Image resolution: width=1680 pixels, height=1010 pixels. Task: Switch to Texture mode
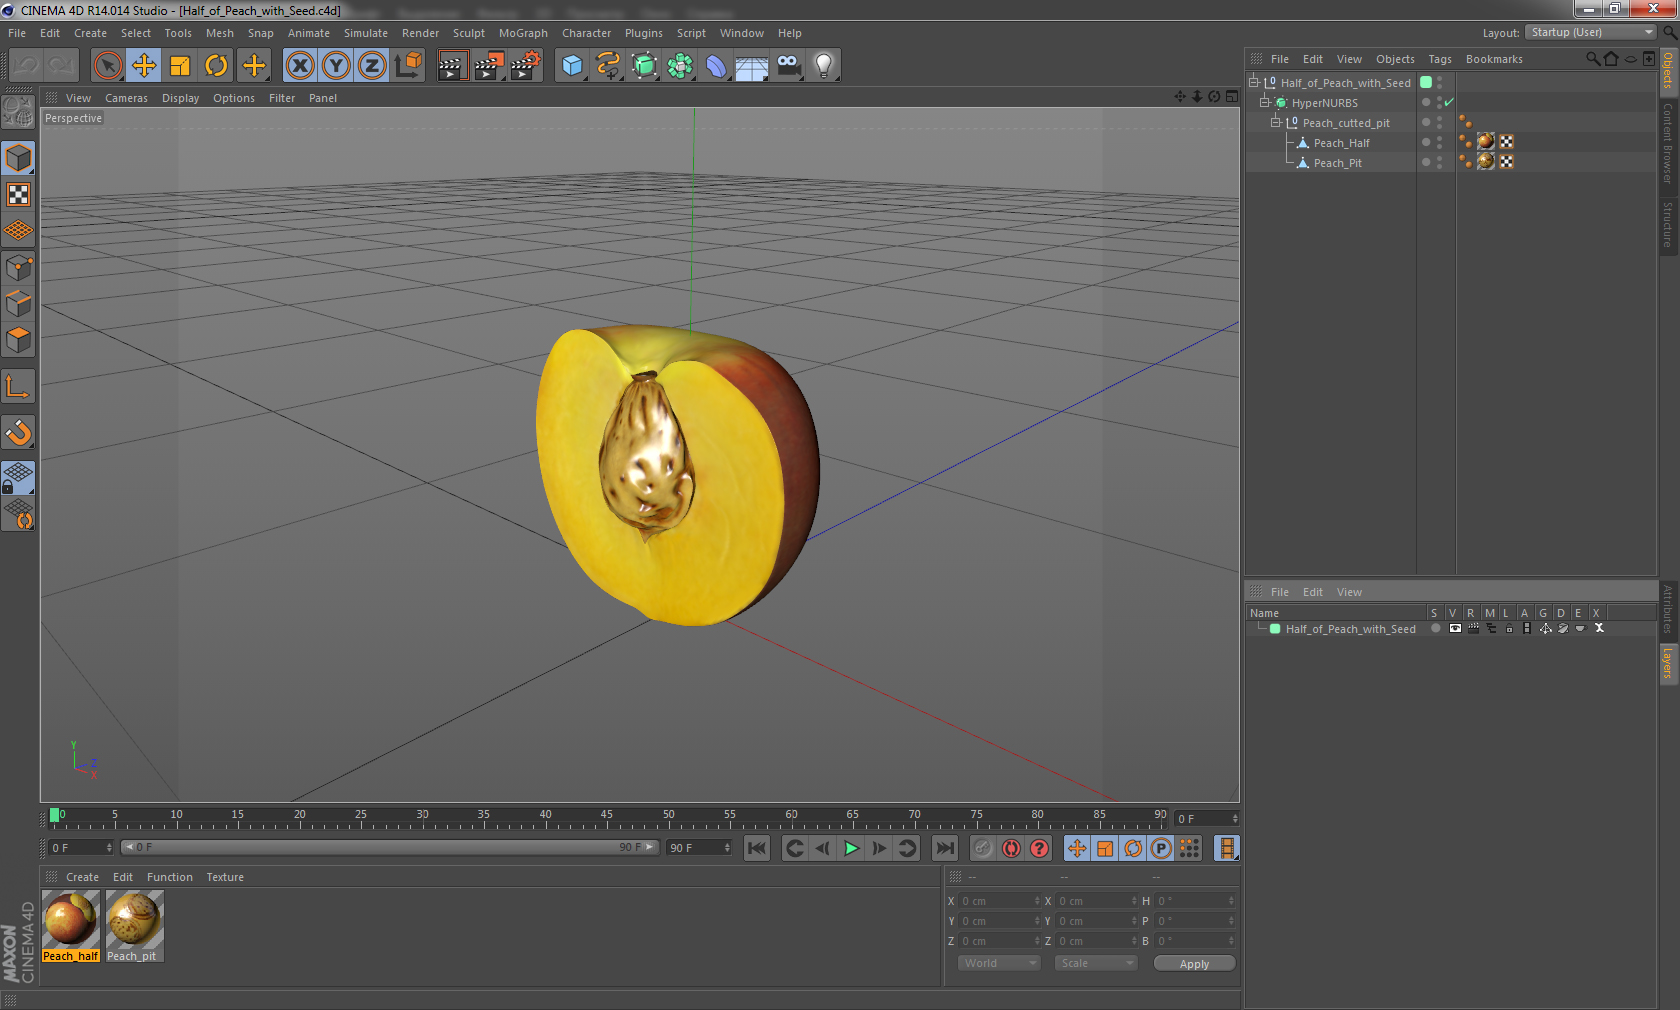tap(18, 195)
